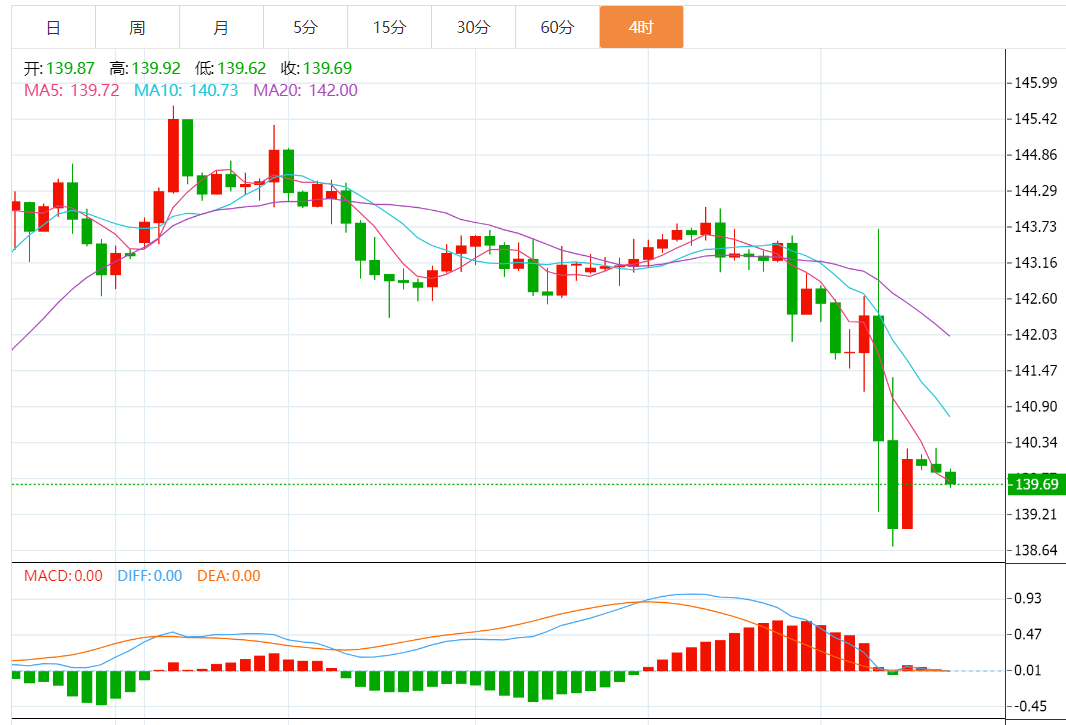Click the DEA: 0.00 indicator label
This screenshot has height=725, width=1066.
pos(228,576)
